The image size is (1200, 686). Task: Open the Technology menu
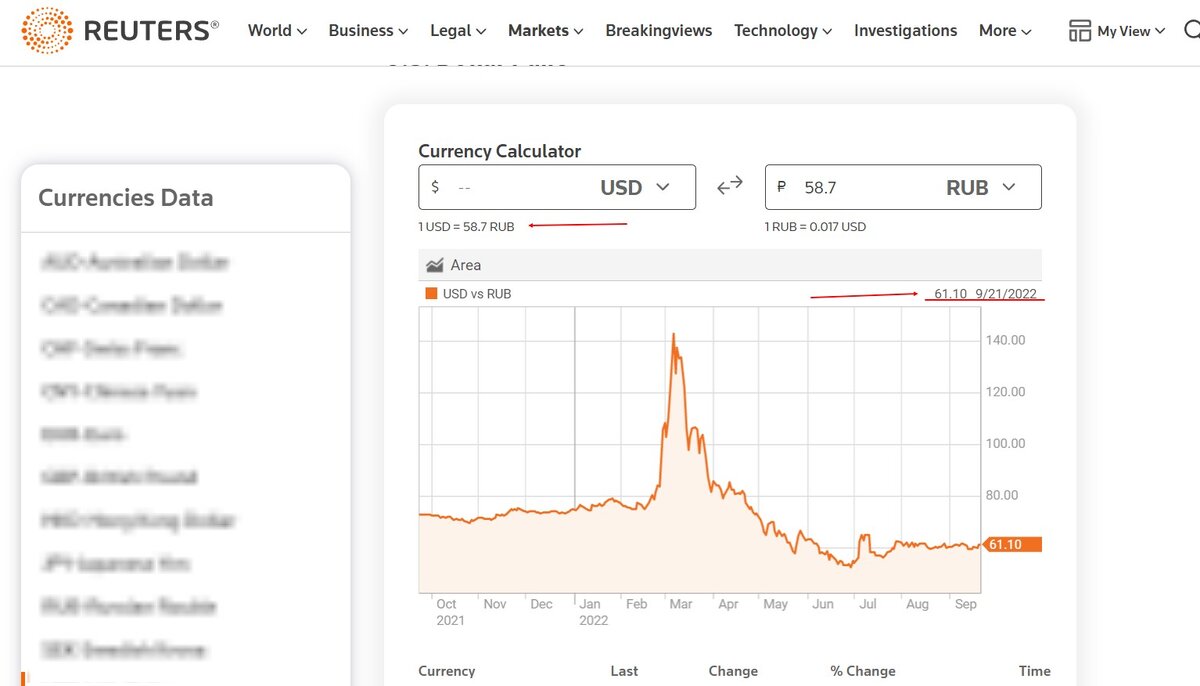click(783, 31)
